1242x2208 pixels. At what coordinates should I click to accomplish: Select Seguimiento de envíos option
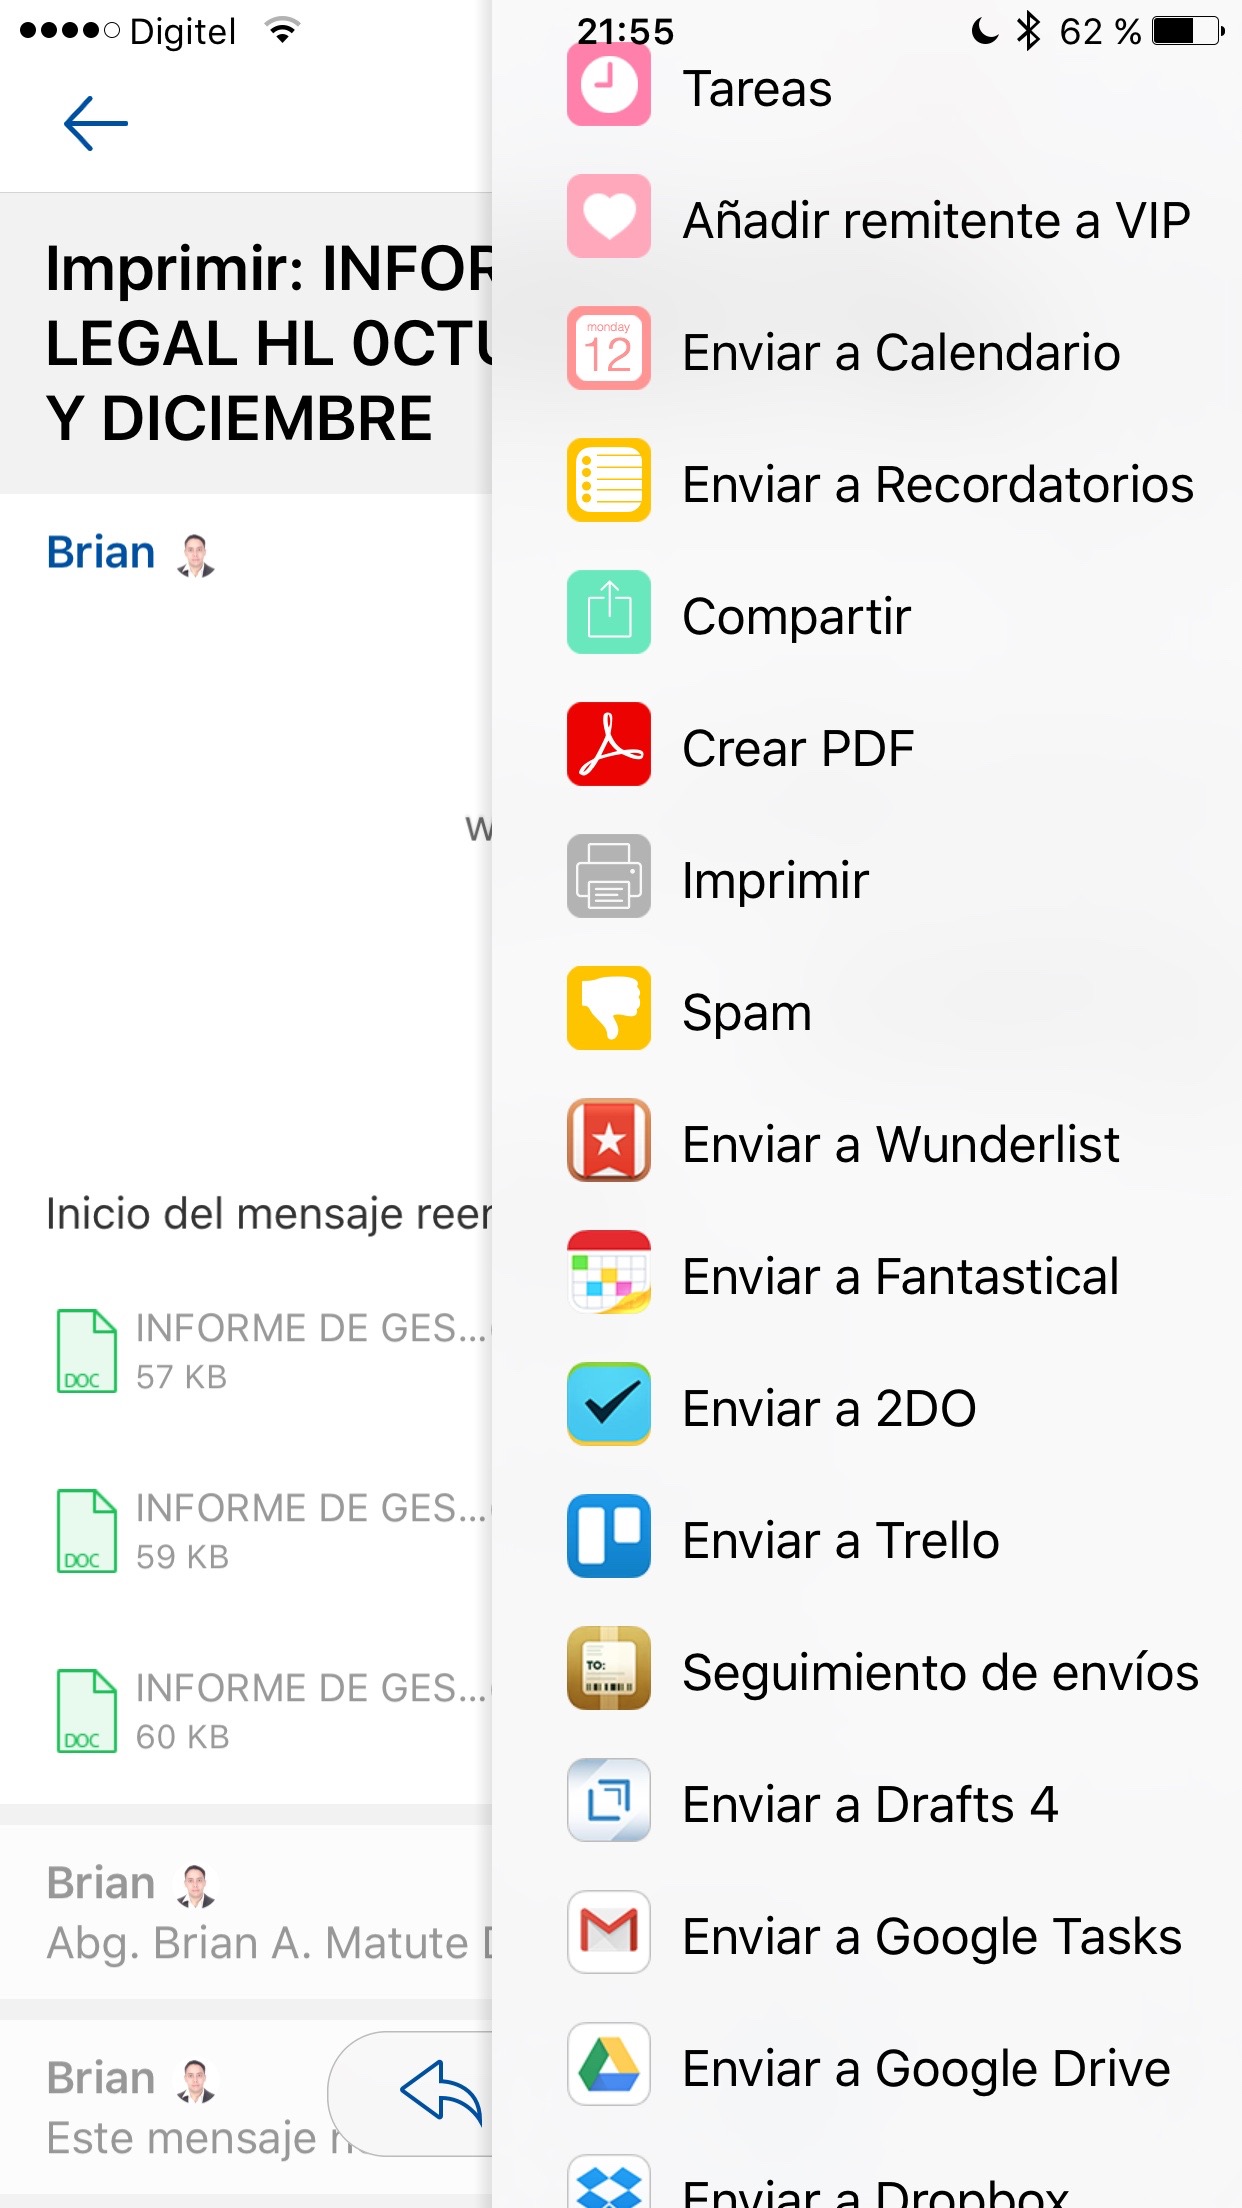click(940, 1672)
